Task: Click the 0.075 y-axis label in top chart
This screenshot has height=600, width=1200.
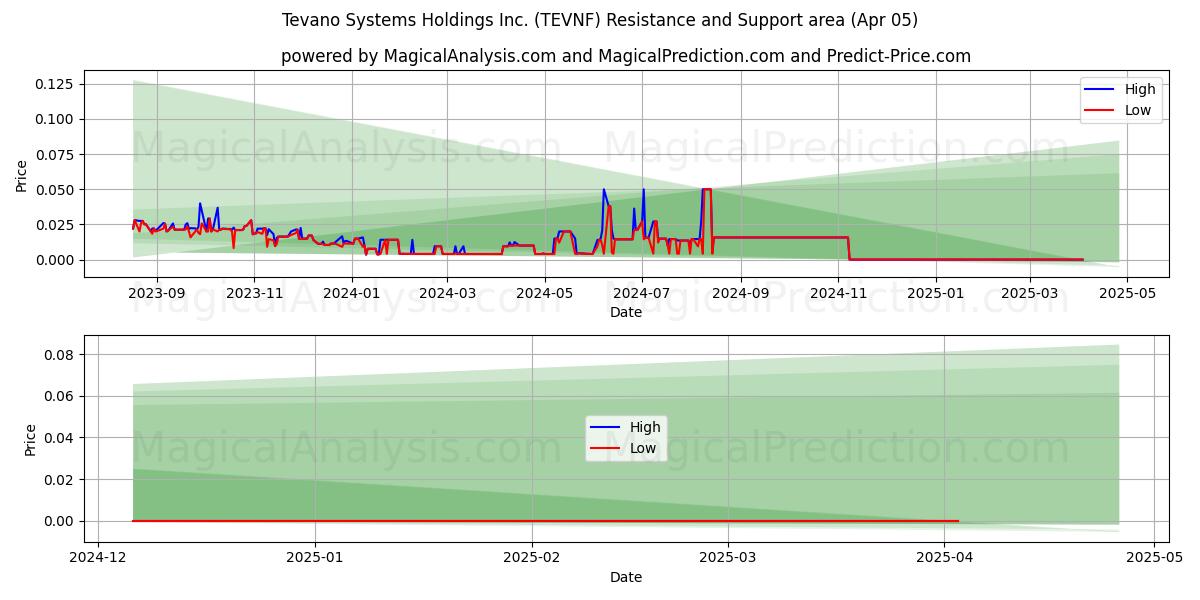Action: (56, 154)
